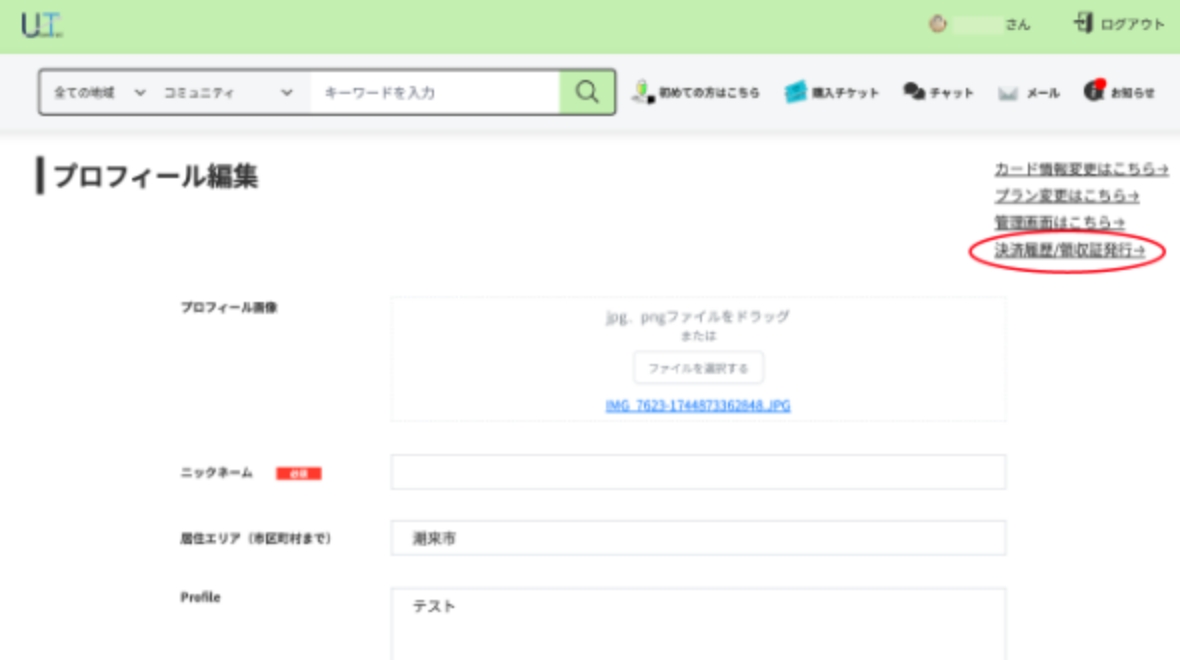Open the カード情報変更はこちら link

[x=1081, y=169]
